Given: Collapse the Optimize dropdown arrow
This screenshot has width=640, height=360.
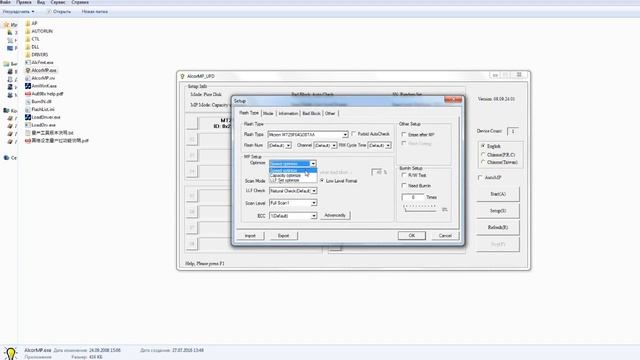Looking at the screenshot, I should click(x=313, y=164).
